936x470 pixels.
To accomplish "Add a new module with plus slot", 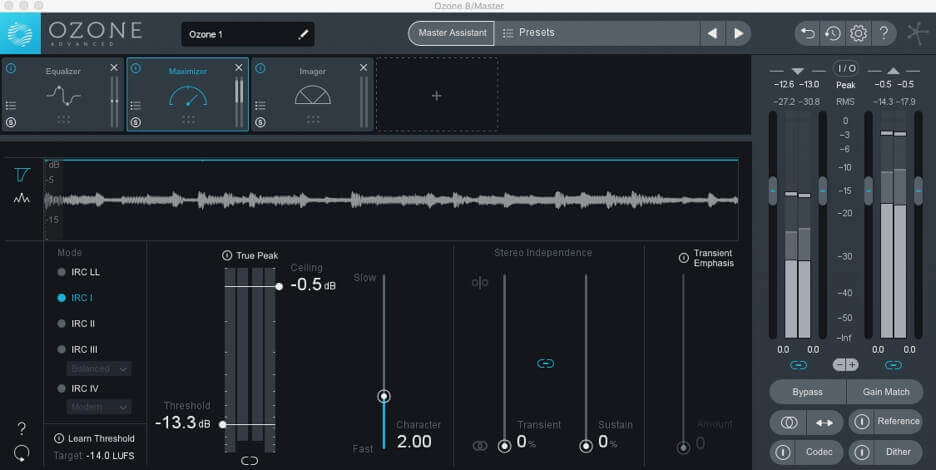I will pos(437,95).
